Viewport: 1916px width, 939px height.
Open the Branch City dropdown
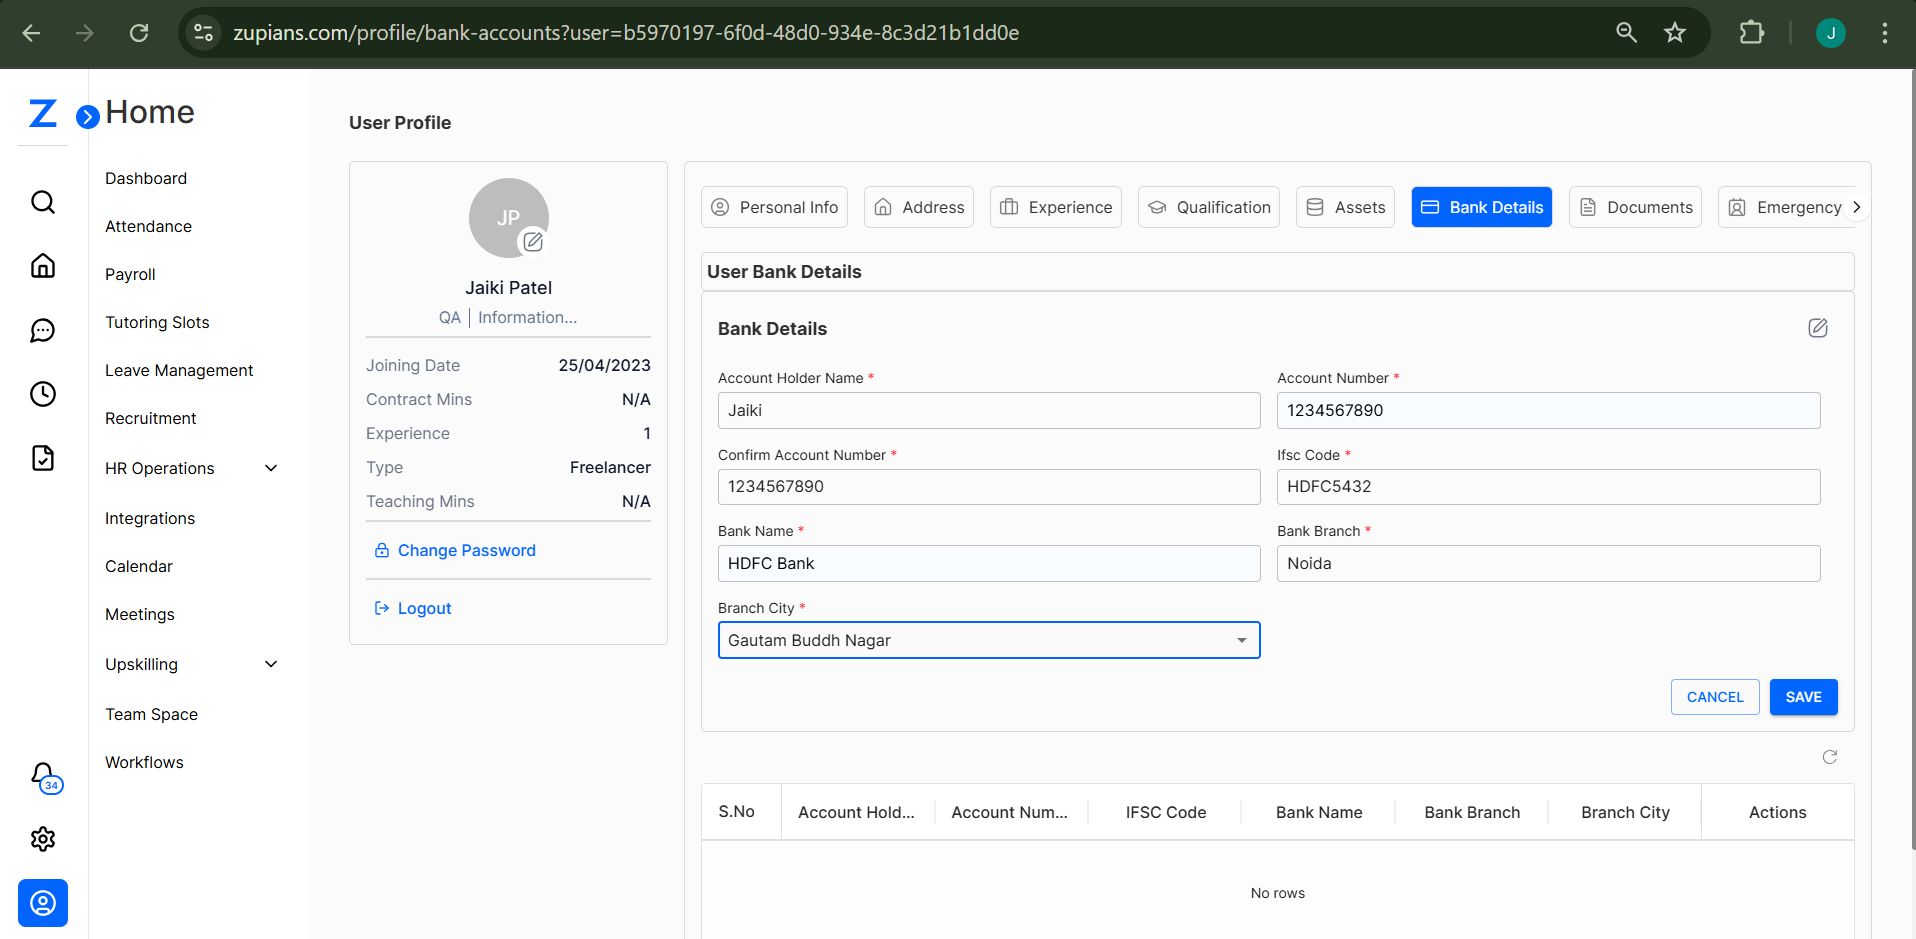[1242, 640]
